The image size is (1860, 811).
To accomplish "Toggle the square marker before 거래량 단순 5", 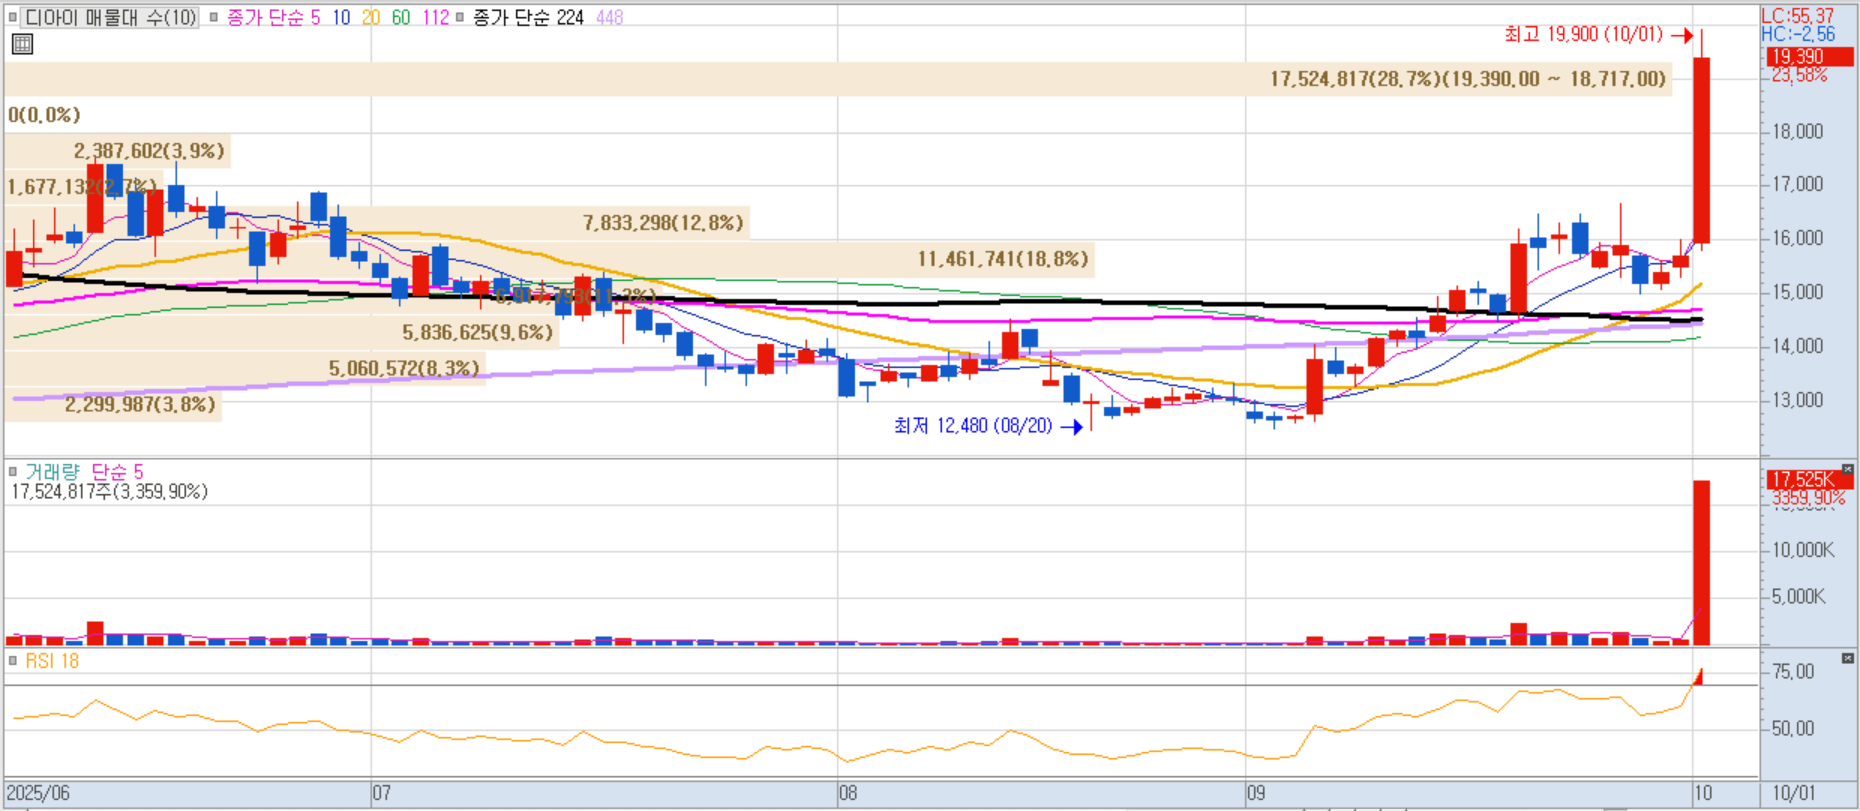I will [13, 471].
